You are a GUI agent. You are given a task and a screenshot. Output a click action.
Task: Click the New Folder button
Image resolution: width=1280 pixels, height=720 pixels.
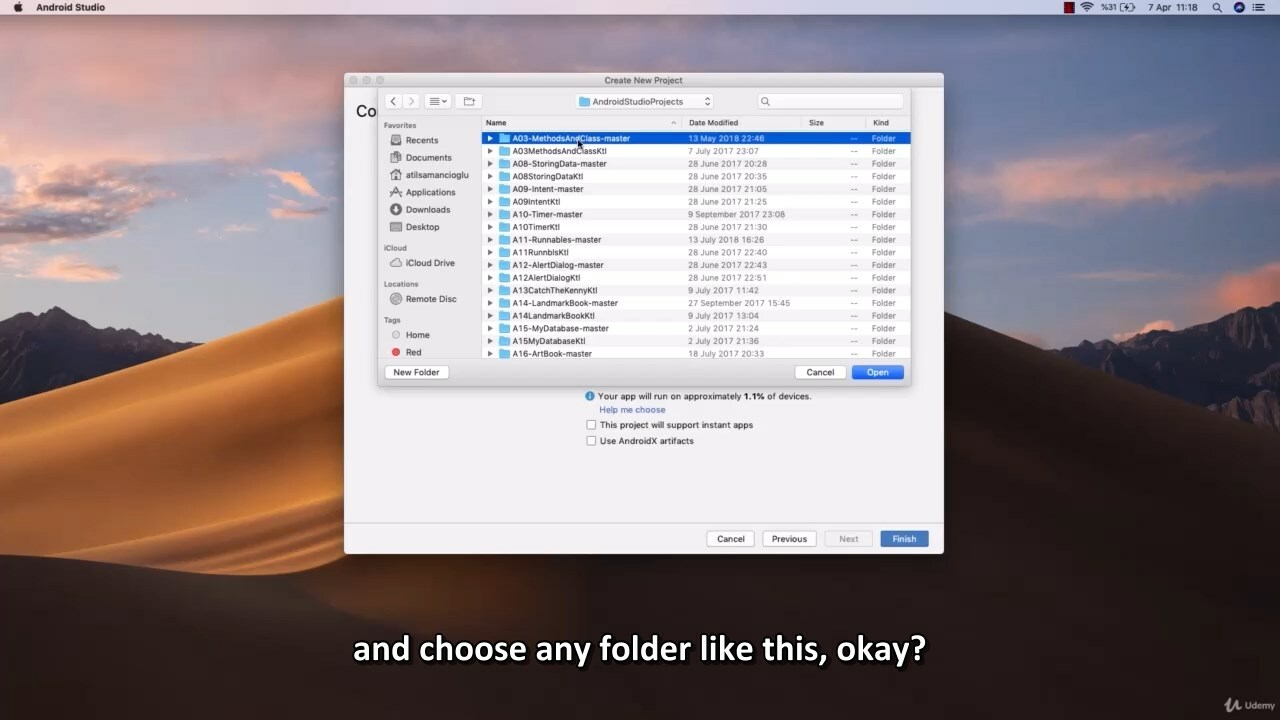[416, 372]
